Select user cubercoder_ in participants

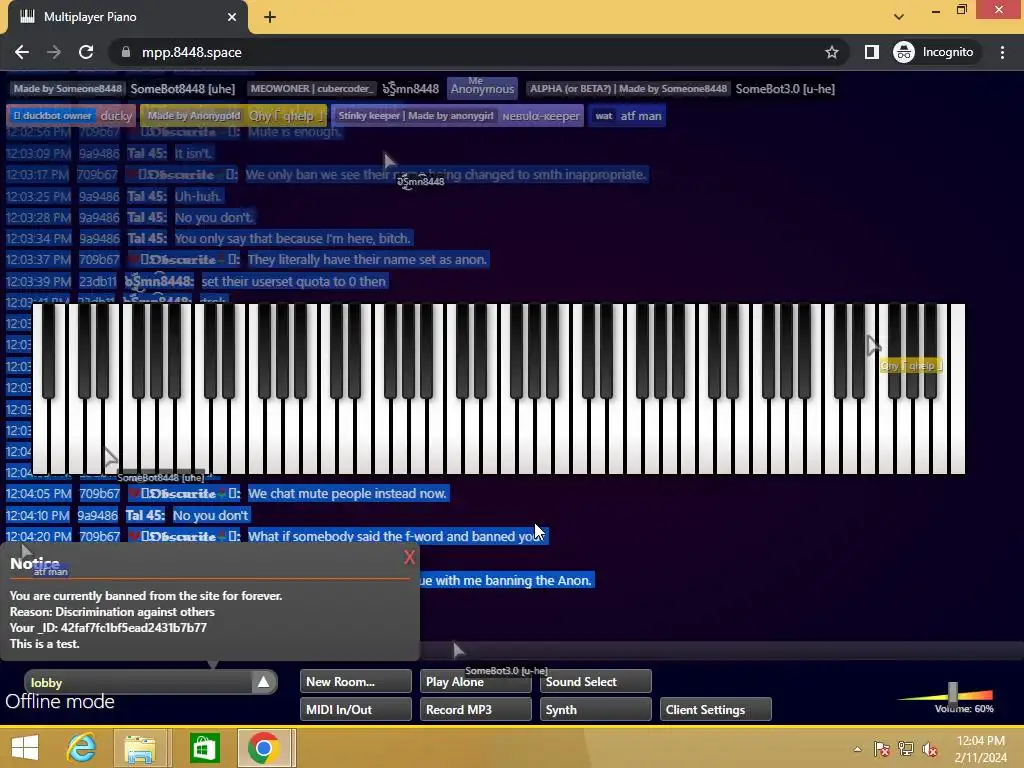point(311,89)
